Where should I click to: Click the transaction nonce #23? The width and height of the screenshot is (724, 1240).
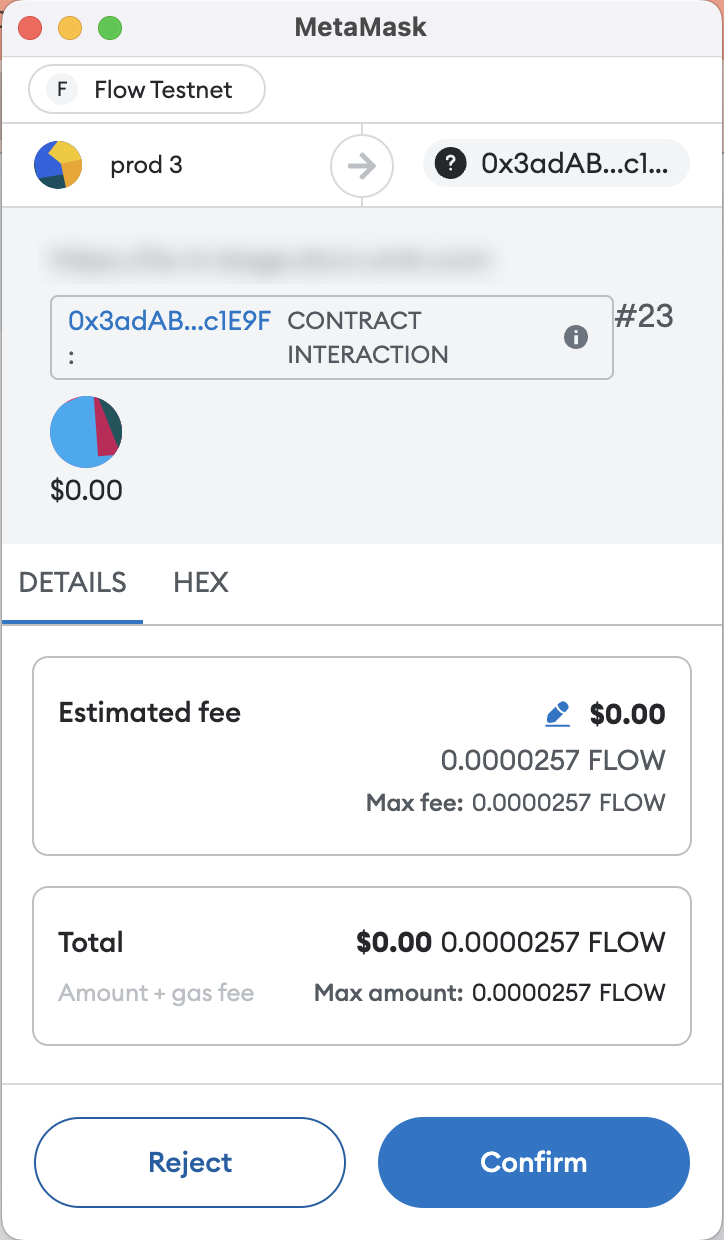[644, 317]
